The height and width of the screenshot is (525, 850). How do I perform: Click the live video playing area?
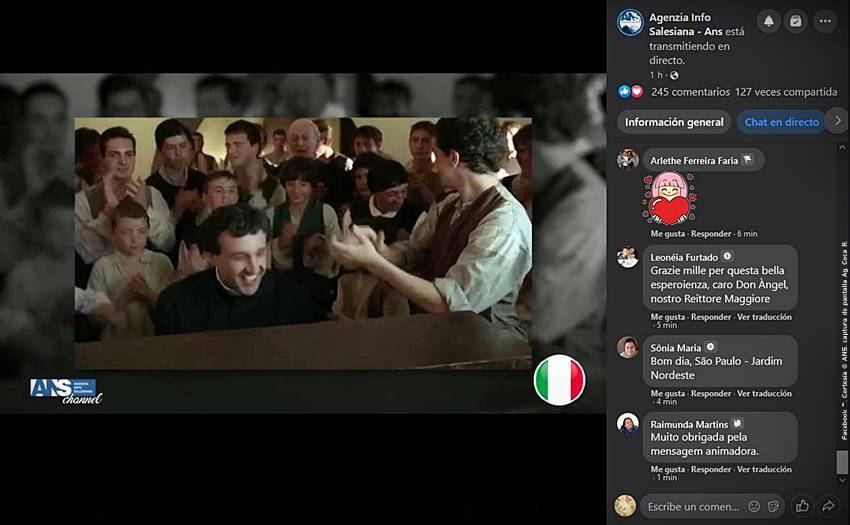pyautogui.click(x=303, y=243)
